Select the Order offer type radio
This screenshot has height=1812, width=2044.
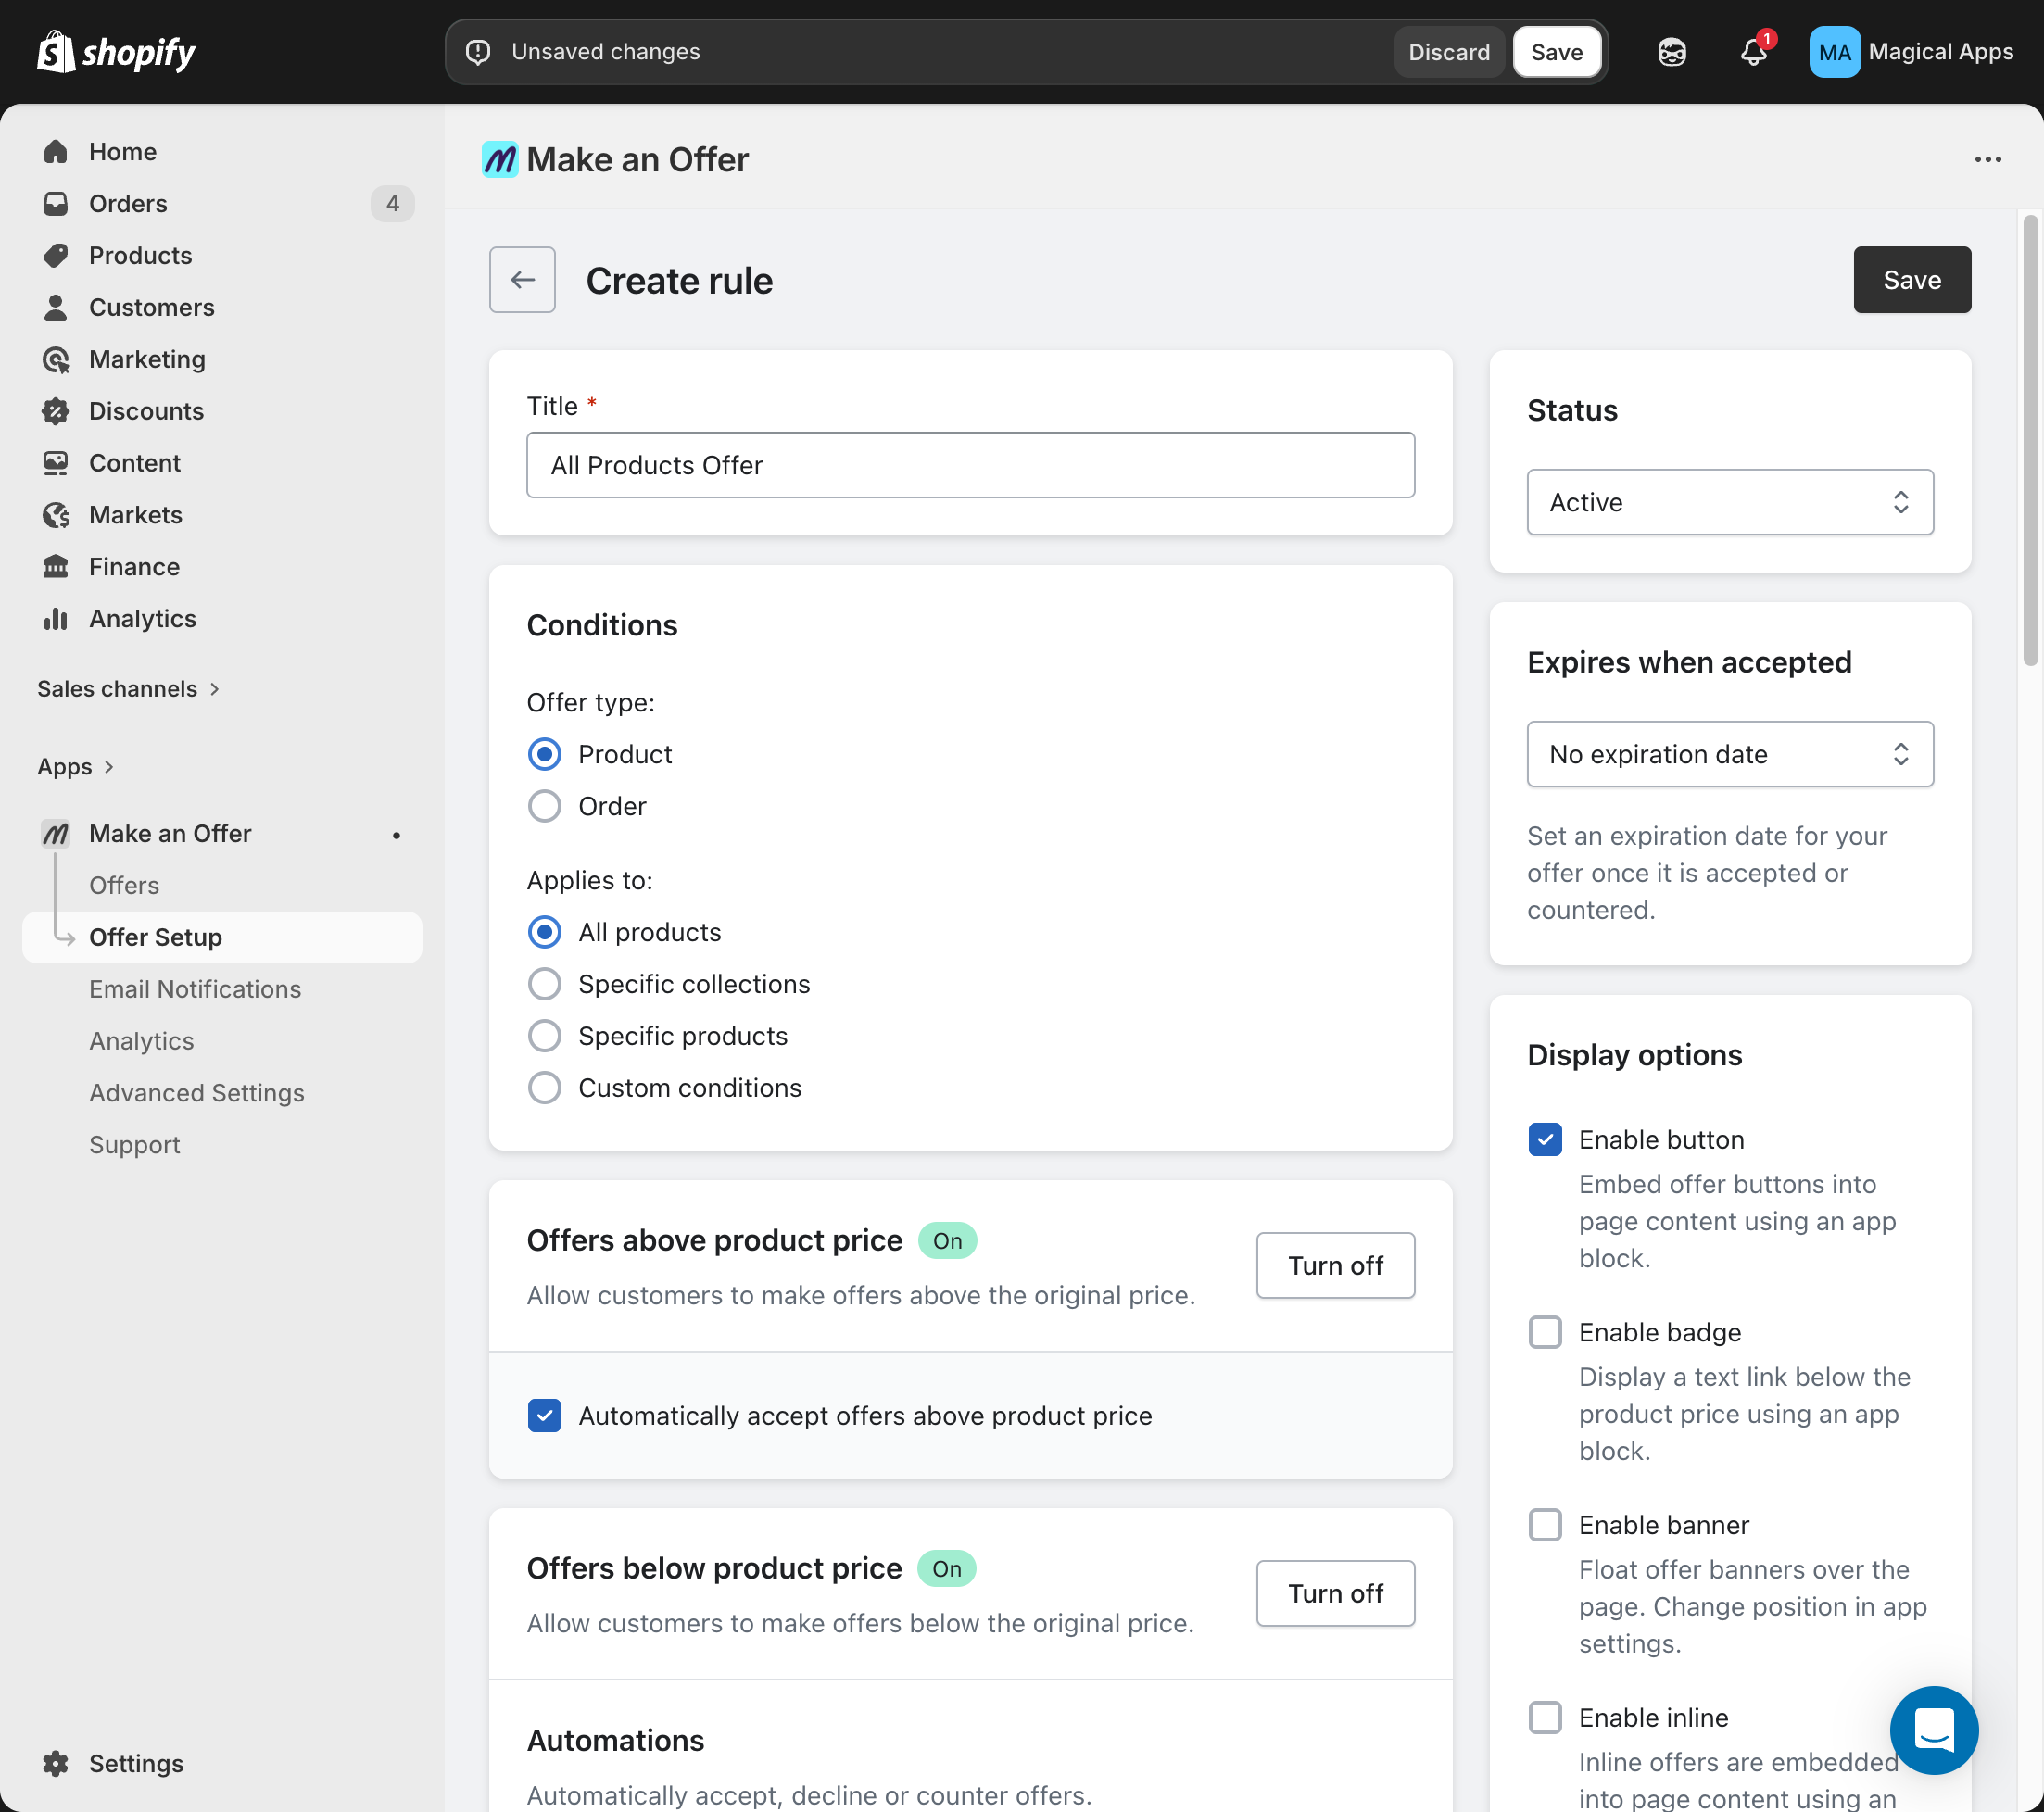[x=544, y=806]
